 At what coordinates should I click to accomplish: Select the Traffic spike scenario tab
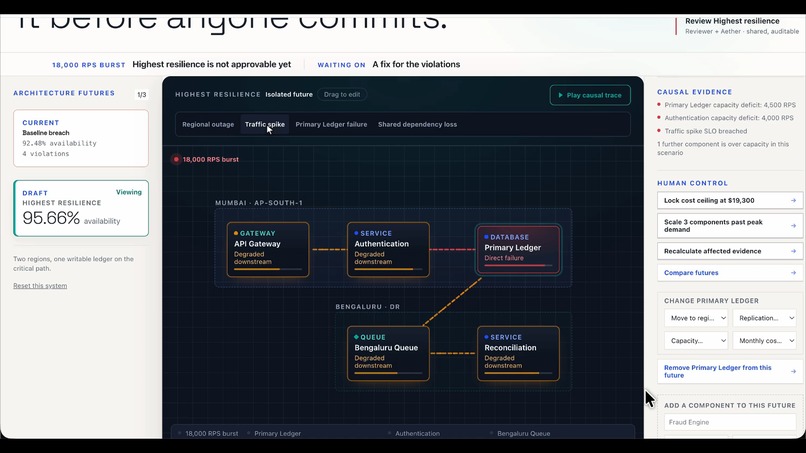(265, 124)
